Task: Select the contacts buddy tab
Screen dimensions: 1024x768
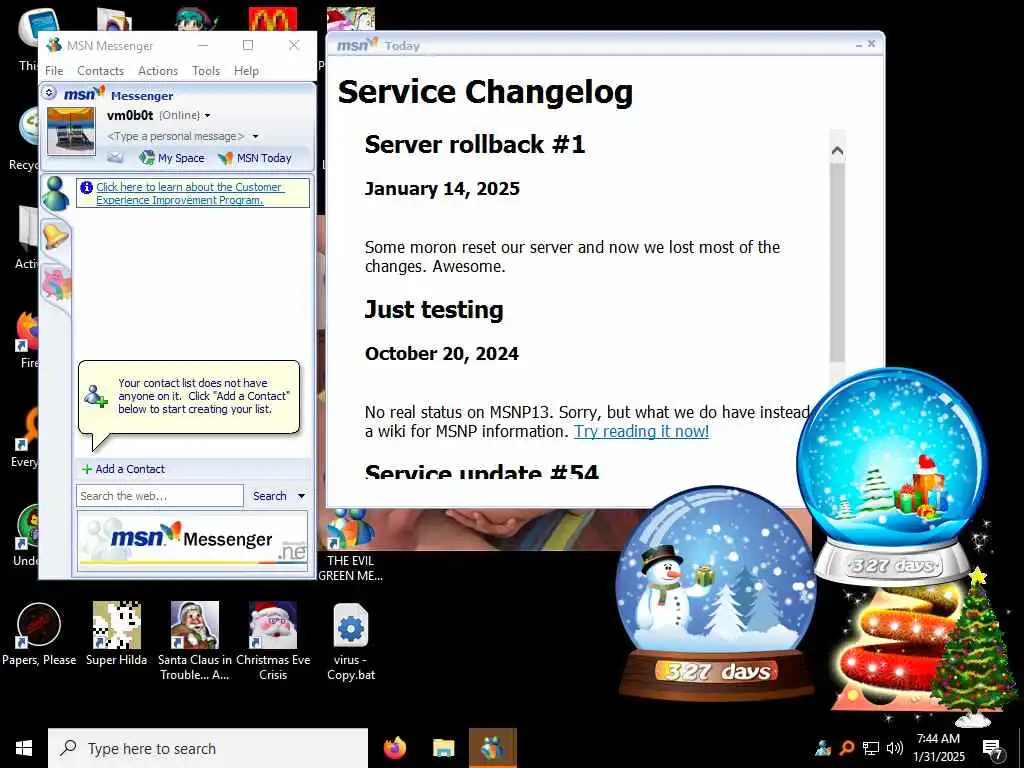Action: point(56,193)
